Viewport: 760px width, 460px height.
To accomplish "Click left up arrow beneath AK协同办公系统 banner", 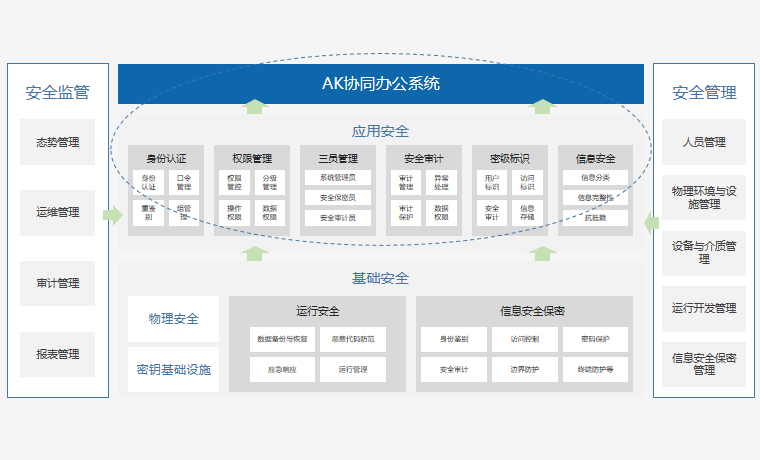I will click(256, 106).
